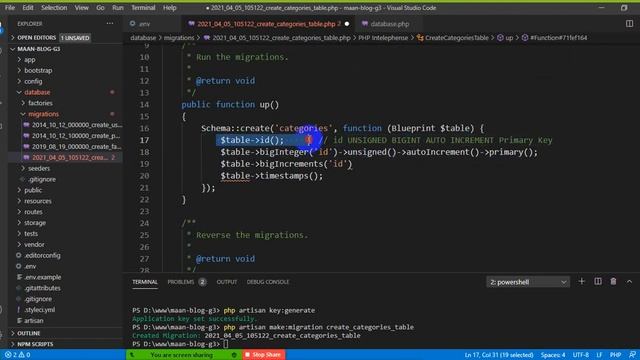Image resolution: width=640 pixels, height=360 pixels.
Task: Create a new terminal with plus icon
Action: coord(582,282)
